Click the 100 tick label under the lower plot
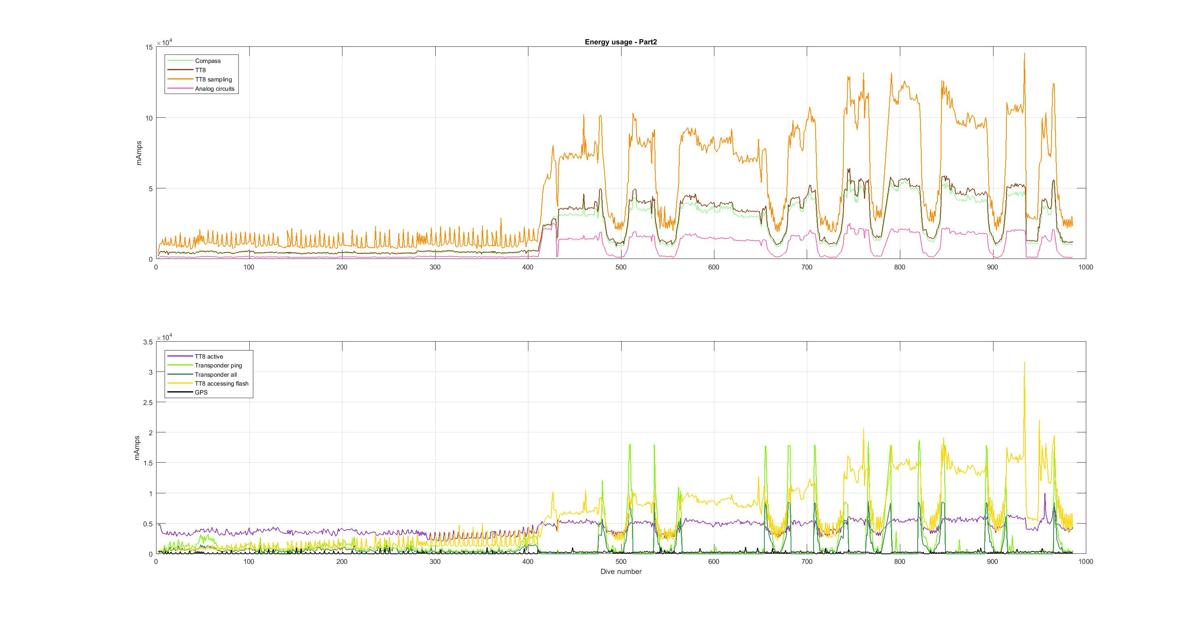1200x622 pixels. (249, 562)
